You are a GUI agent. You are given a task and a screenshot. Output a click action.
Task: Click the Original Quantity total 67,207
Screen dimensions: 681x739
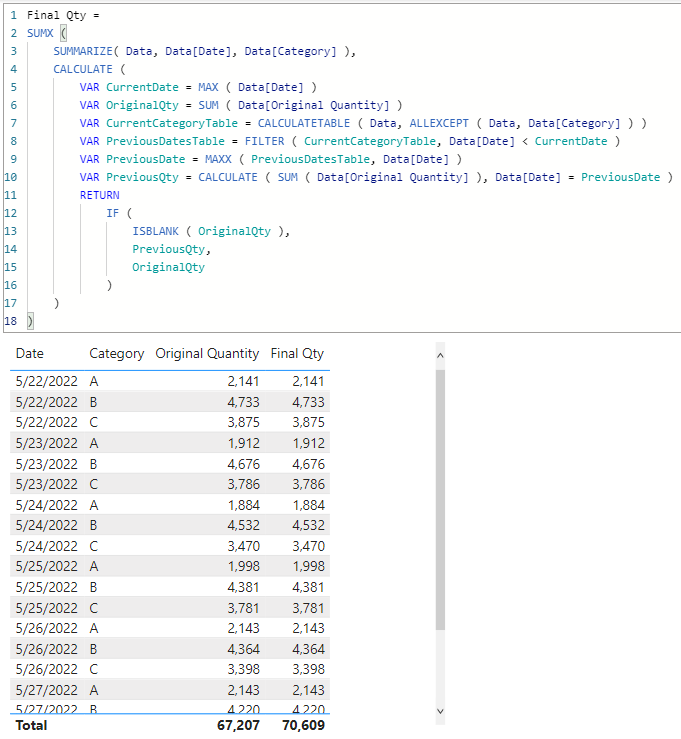pos(238,725)
